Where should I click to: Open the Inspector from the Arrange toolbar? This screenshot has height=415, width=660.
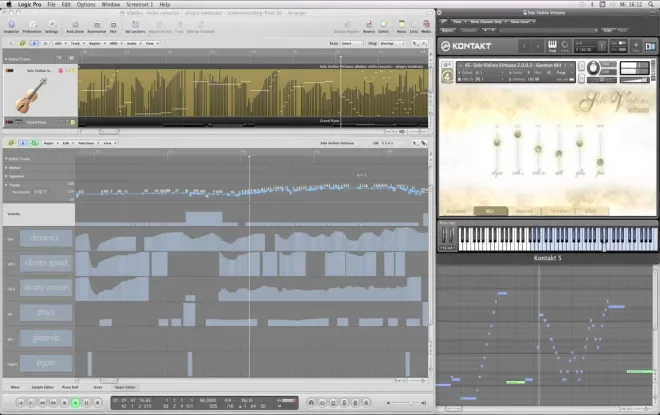click(11, 25)
